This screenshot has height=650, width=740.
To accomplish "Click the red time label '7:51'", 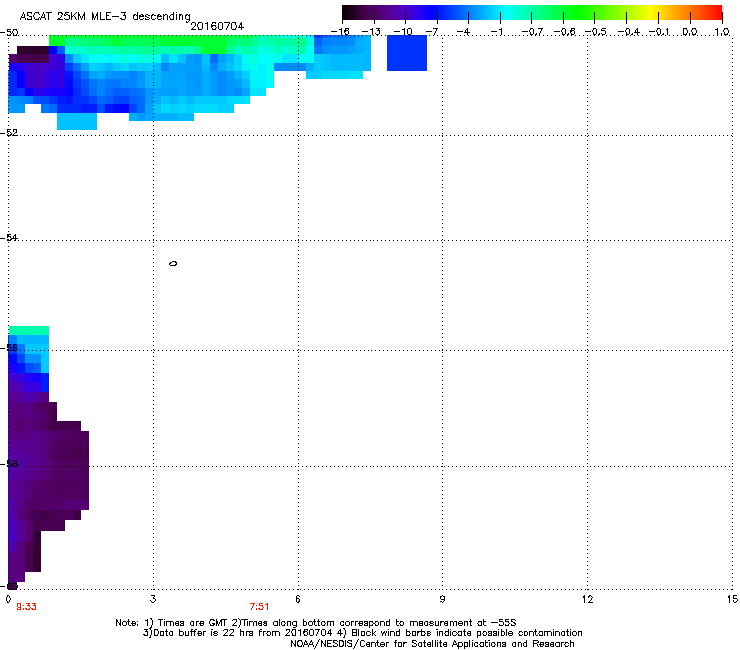I will (x=260, y=607).
